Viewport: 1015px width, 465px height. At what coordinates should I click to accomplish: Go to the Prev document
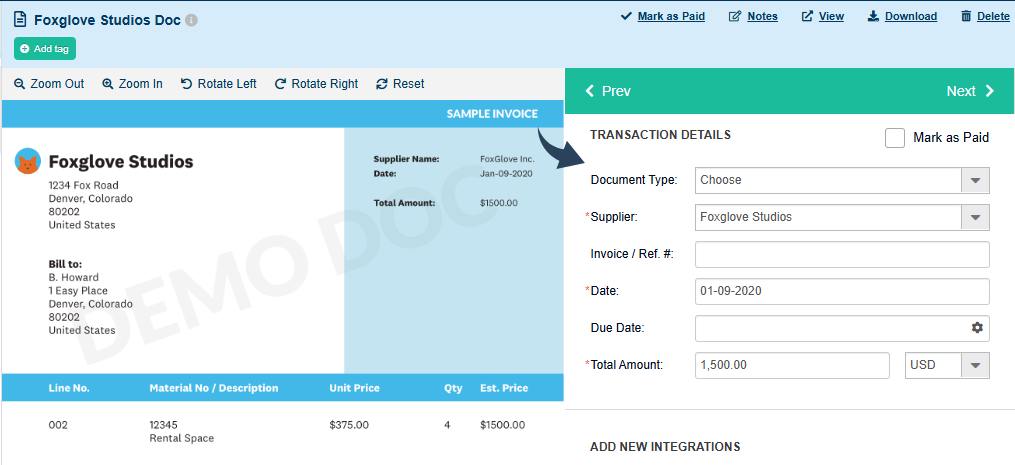click(608, 91)
